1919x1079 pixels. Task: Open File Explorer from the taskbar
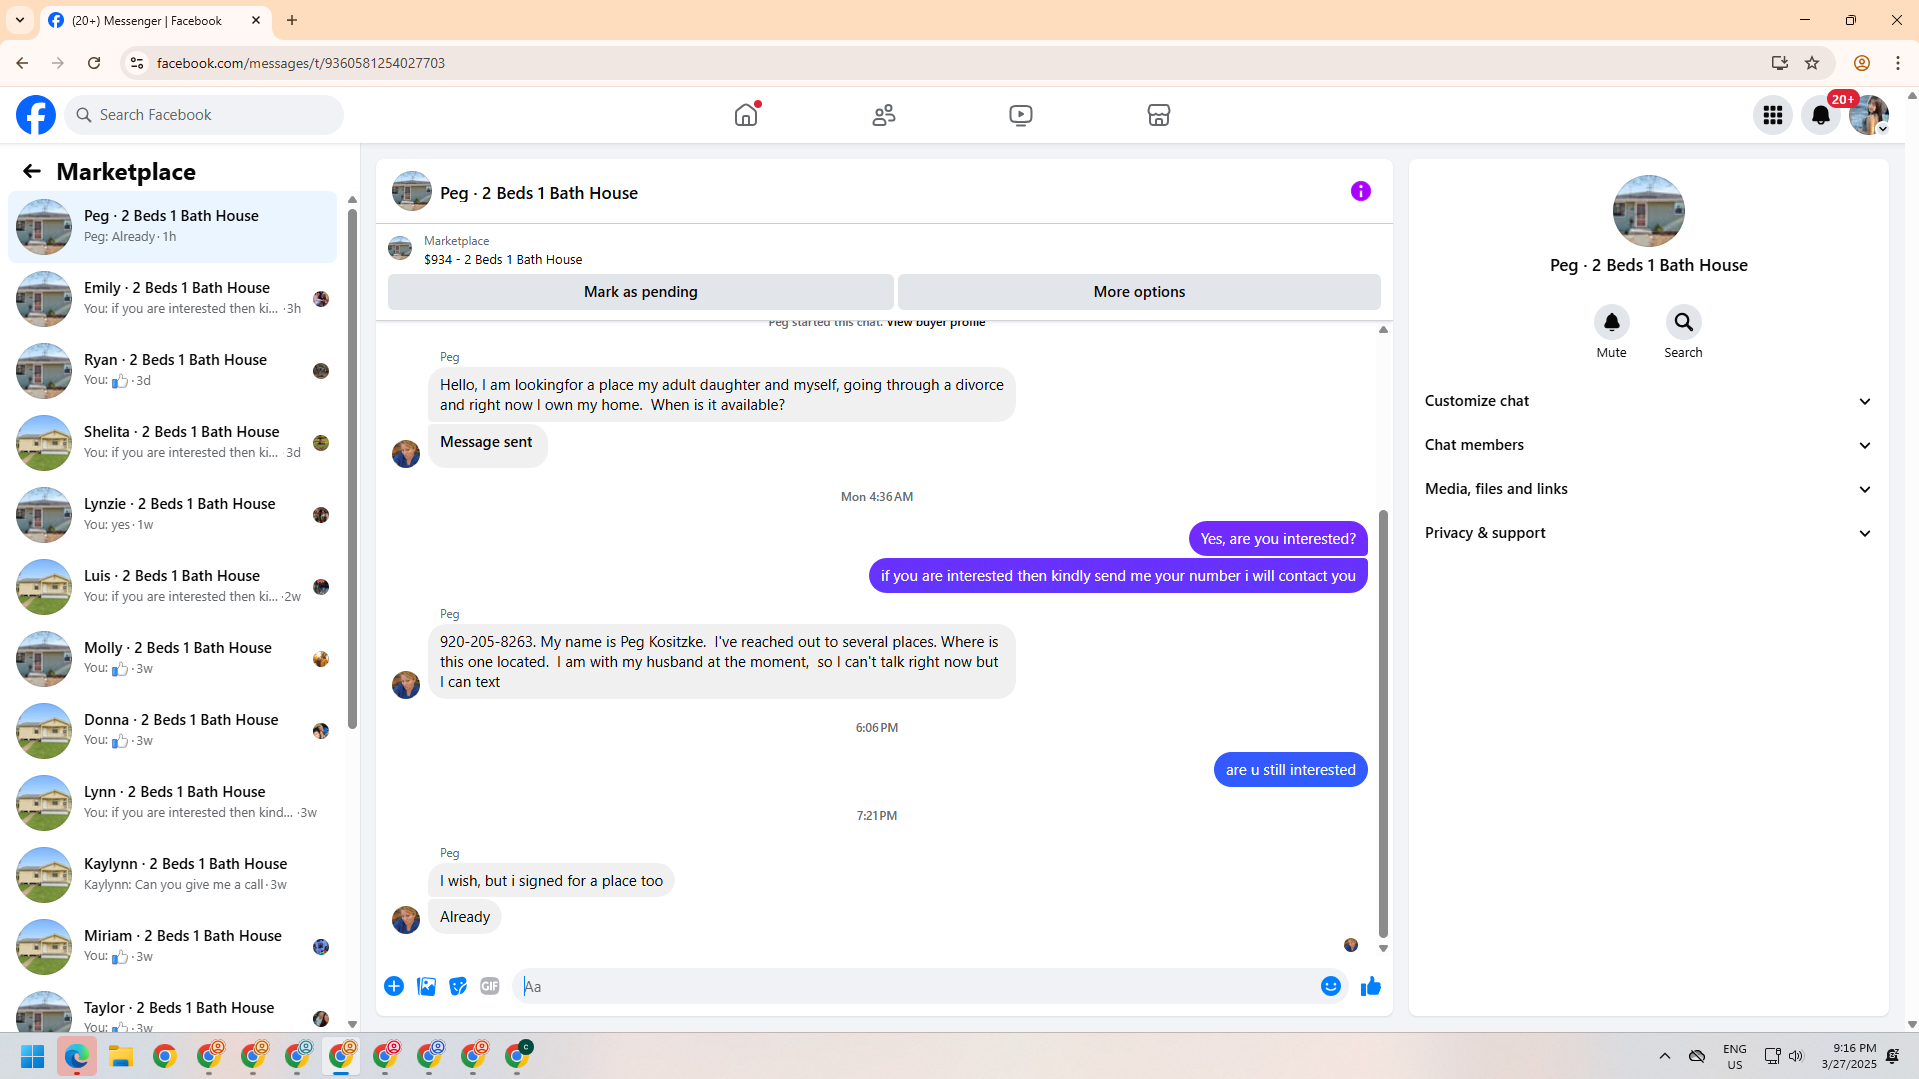(121, 1056)
